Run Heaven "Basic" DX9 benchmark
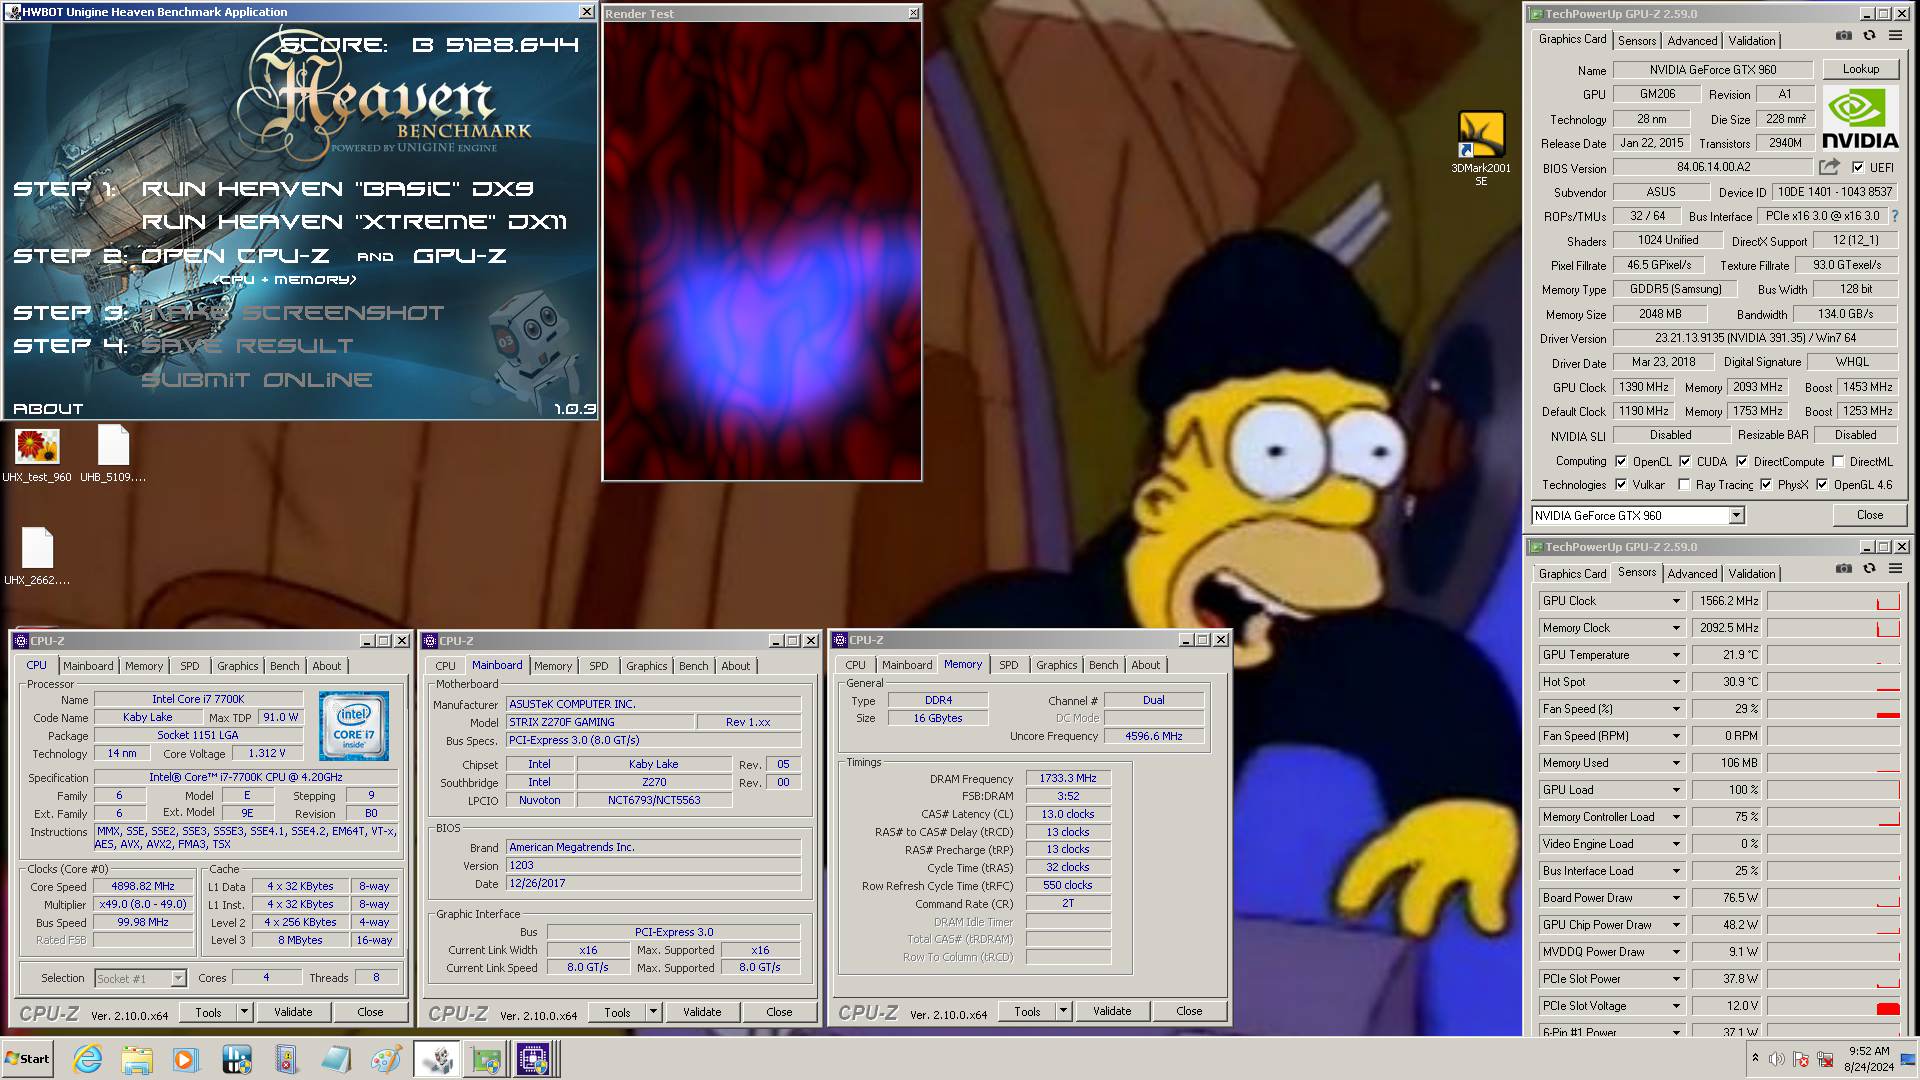Screen dimensions: 1920x1080 337,189
